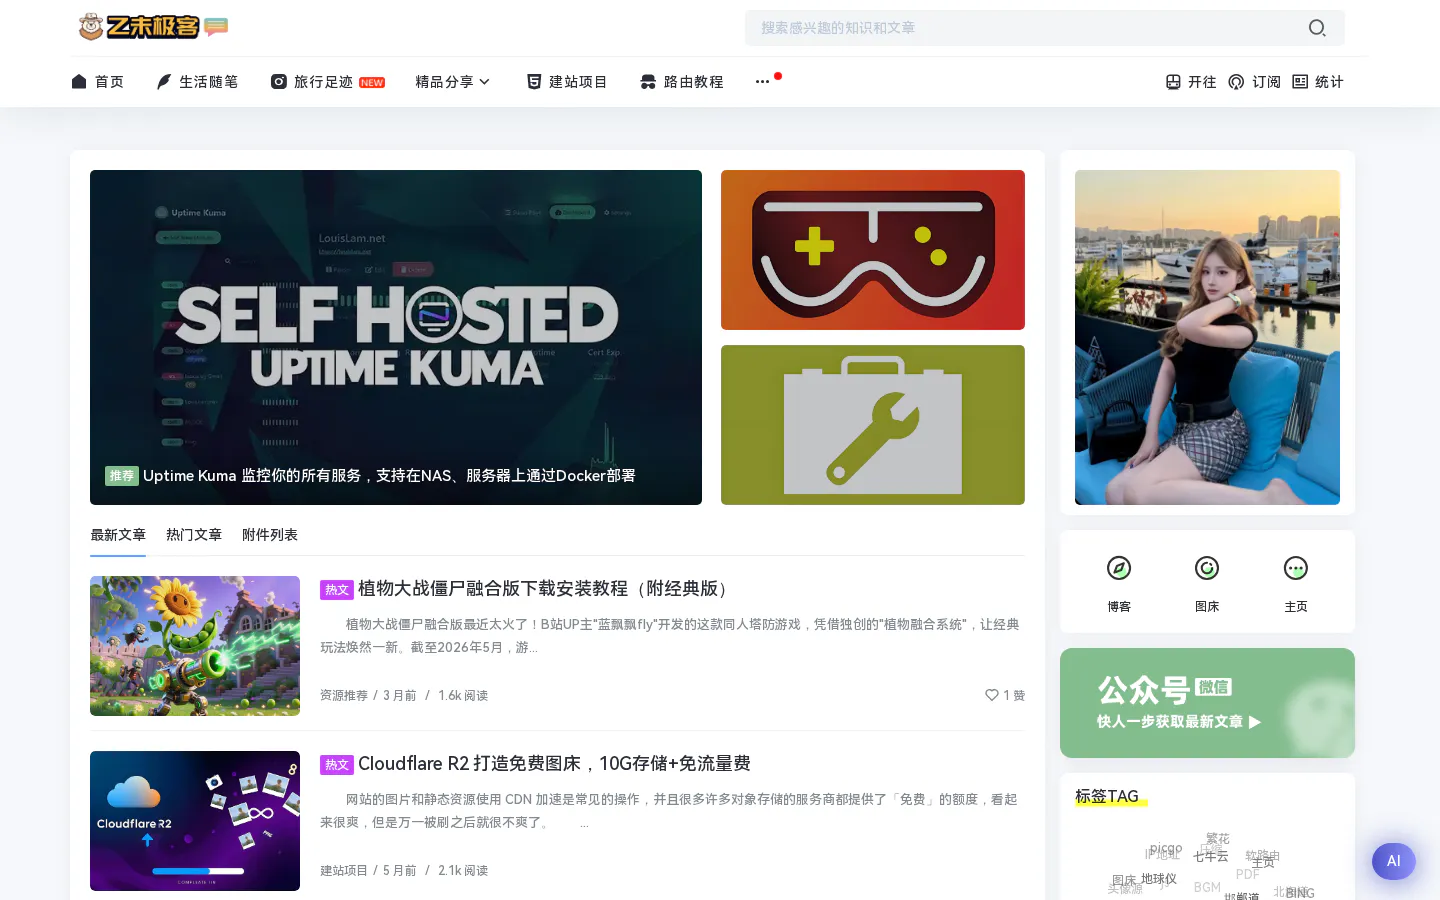Open the three-dots more menu
This screenshot has width=1440, height=900.
tap(763, 81)
